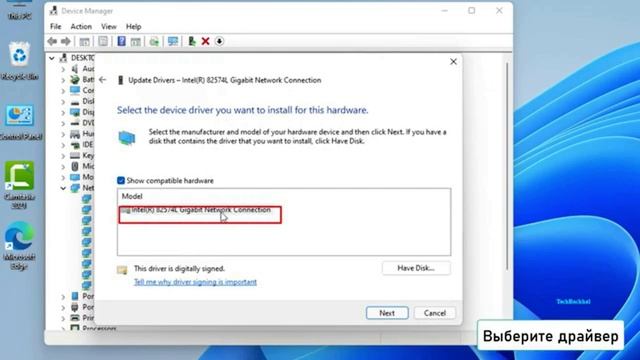
Task: Click the action pane toolbar icon beside Help icon
Action: pos(136,41)
